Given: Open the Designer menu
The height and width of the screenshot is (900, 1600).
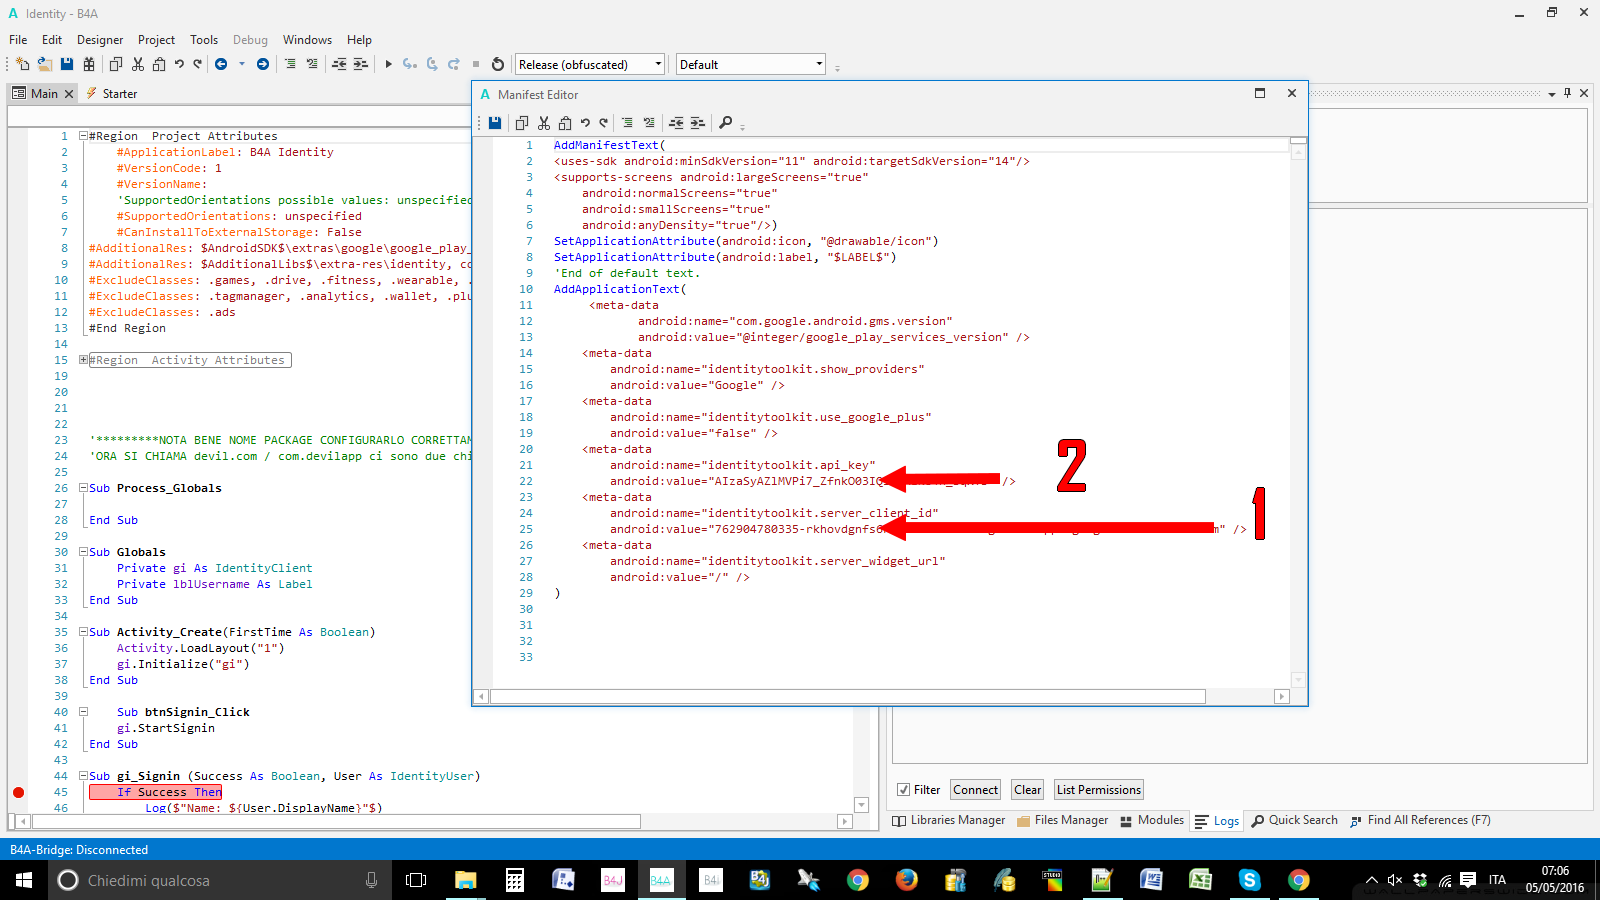Looking at the screenshot, I should pyautogui.click(x=100, y=40).
